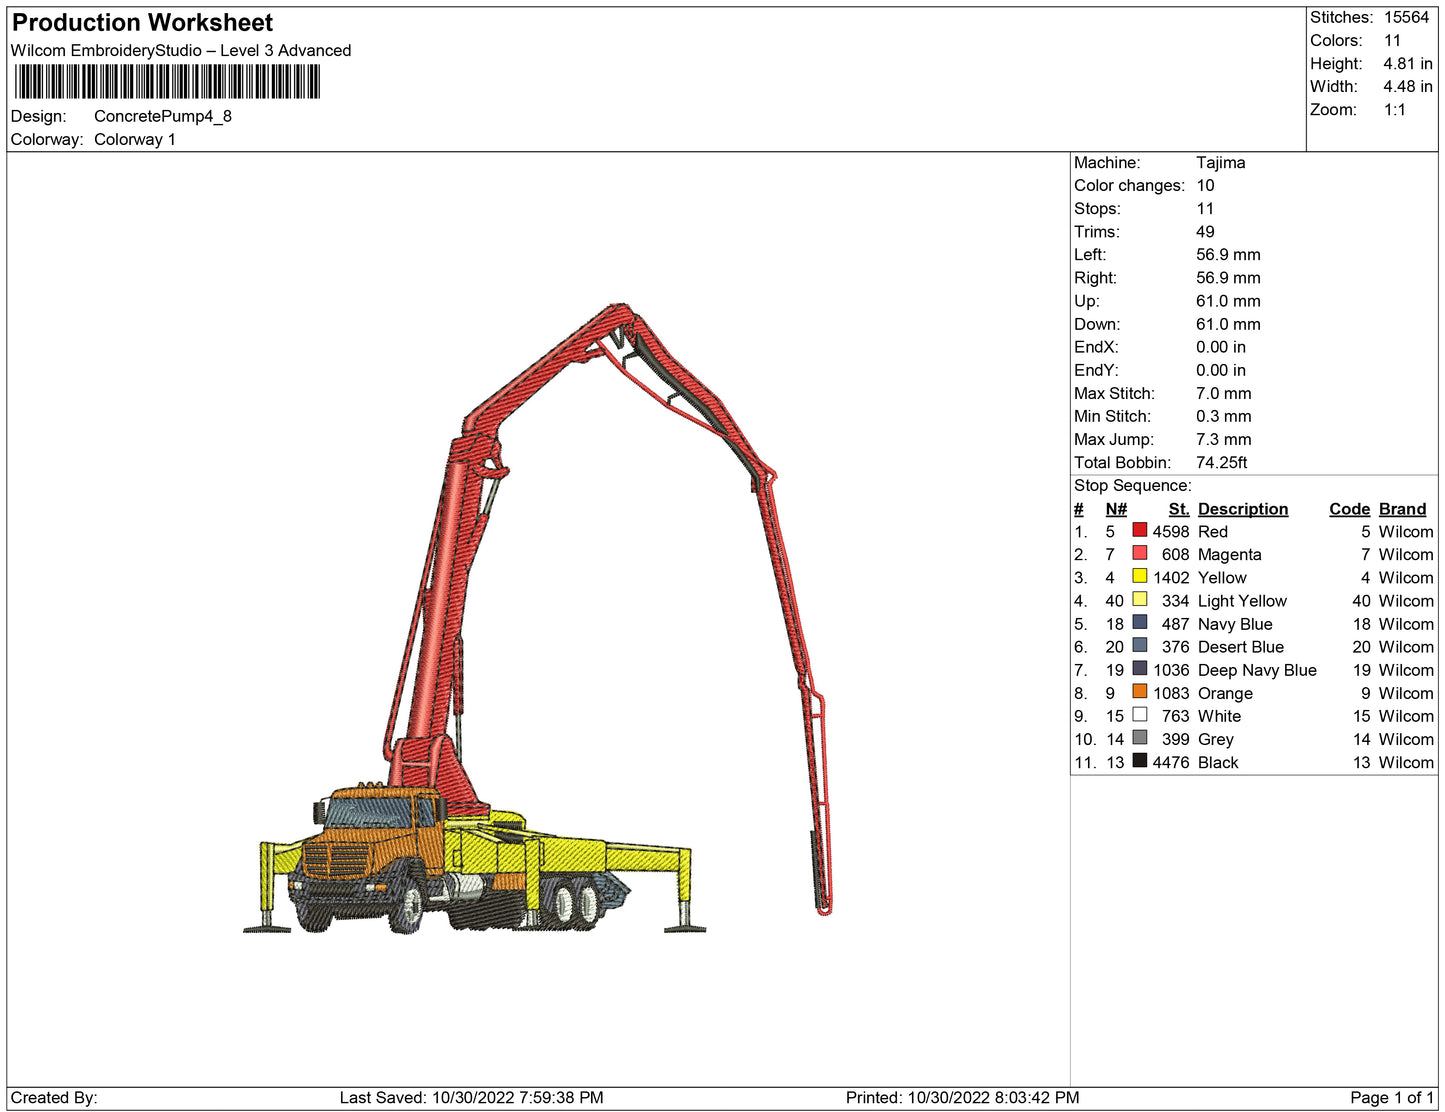The image size is (1445, 1112).
Task: Select the Magenta thread color swatch
Action: pyautogui.click(x=1139, y=553)
